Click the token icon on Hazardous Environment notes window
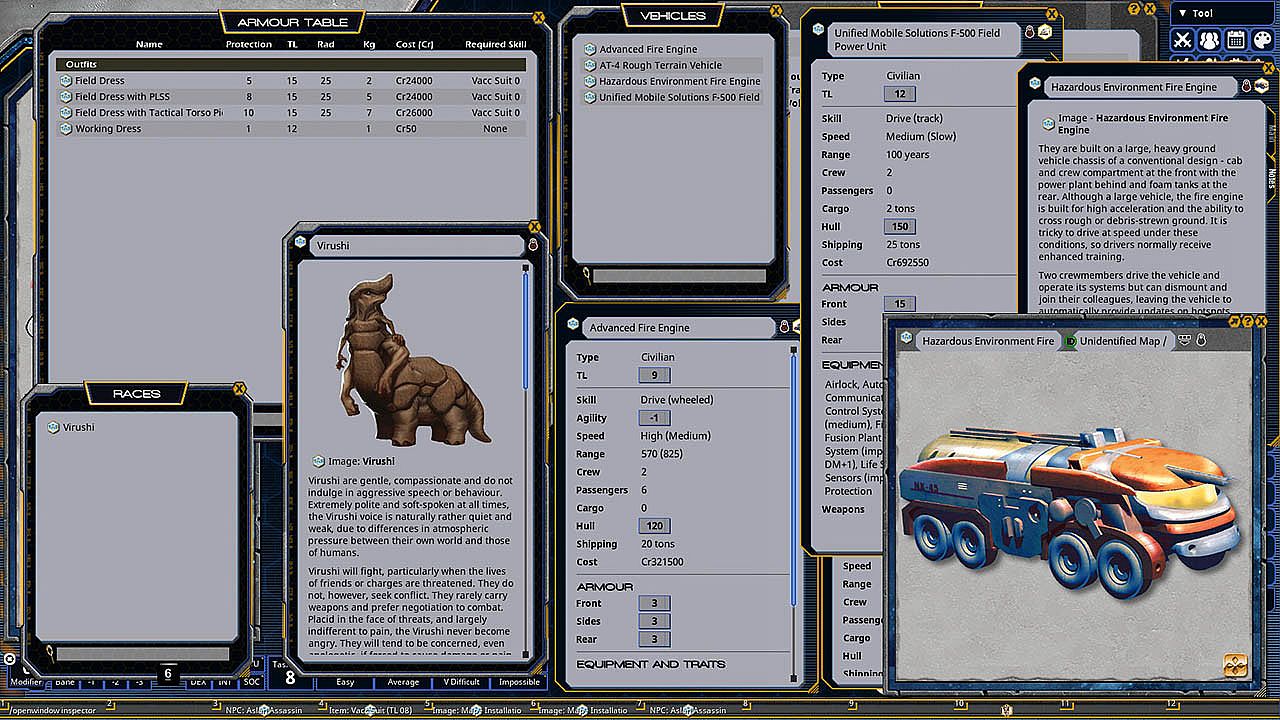Screen dimensions: 1280x720 tap(1261, 87)
